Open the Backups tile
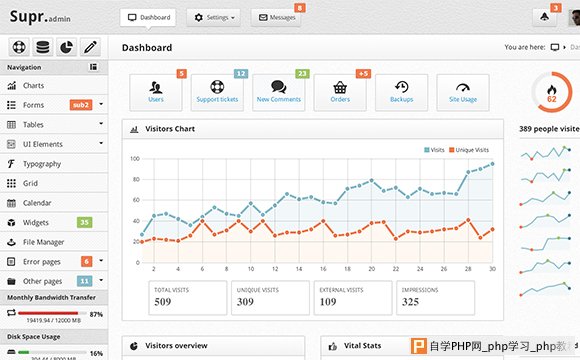This screenshot has width=580, height=360. (401, 92)
